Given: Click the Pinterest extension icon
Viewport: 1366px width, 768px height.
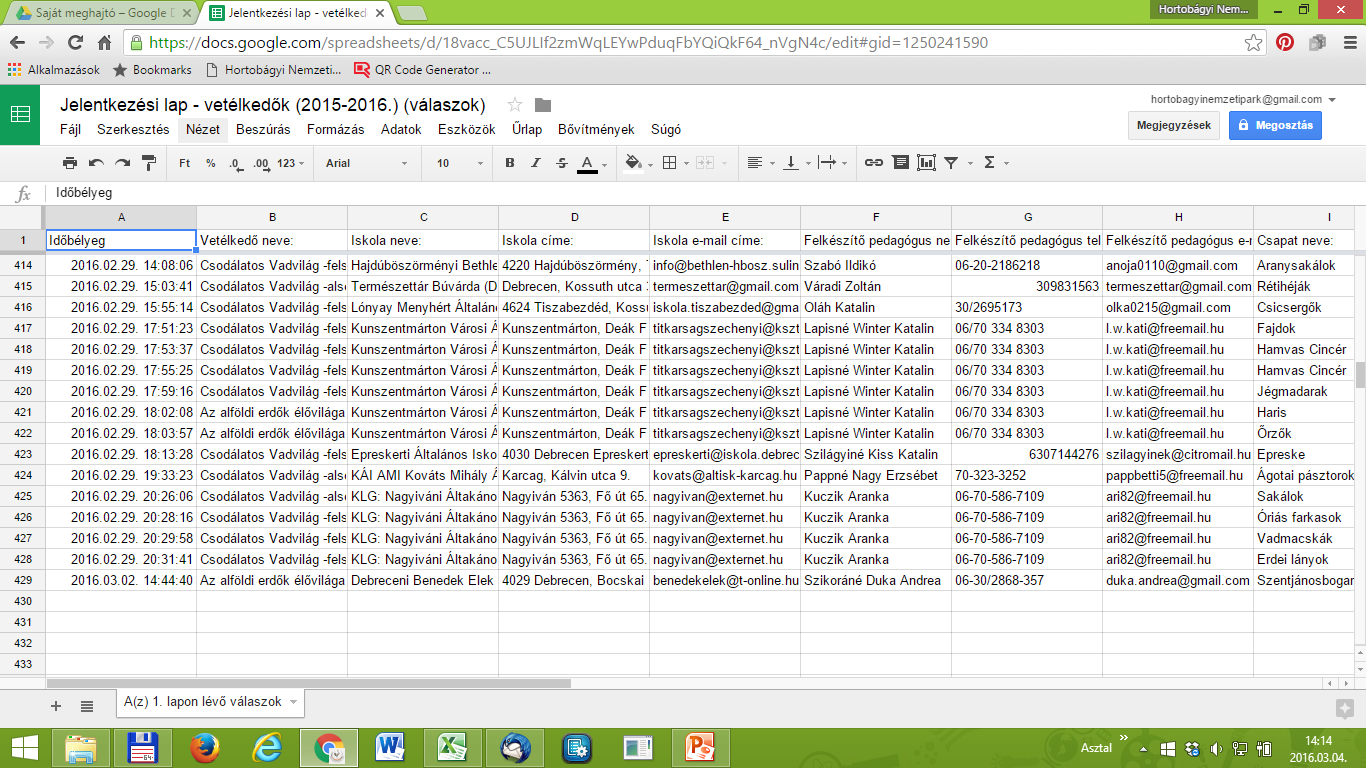Looking at the screenshot, I should [1285, 43].
